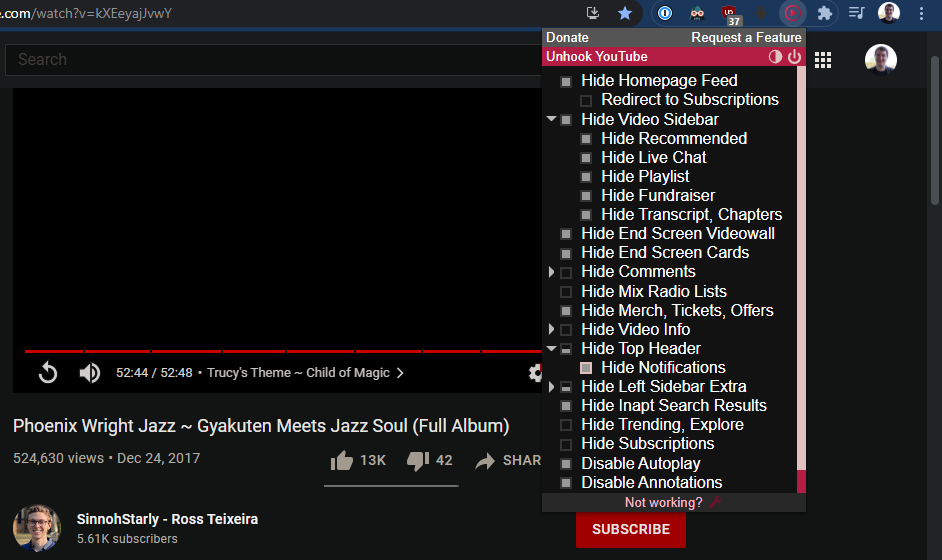This screenshot has height=560, width=942.
Task: Enable Redirect to Subscriptions checkbox
Action: (586, 100)
